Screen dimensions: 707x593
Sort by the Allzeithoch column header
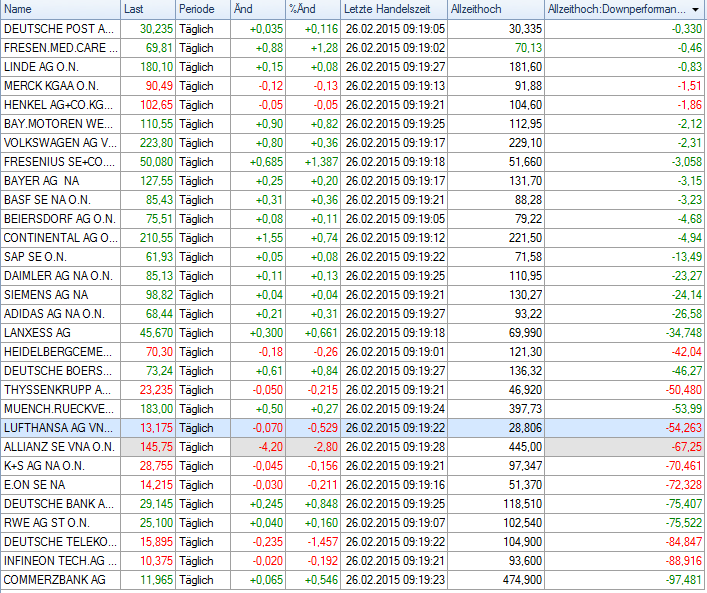(x=496, y=9)
